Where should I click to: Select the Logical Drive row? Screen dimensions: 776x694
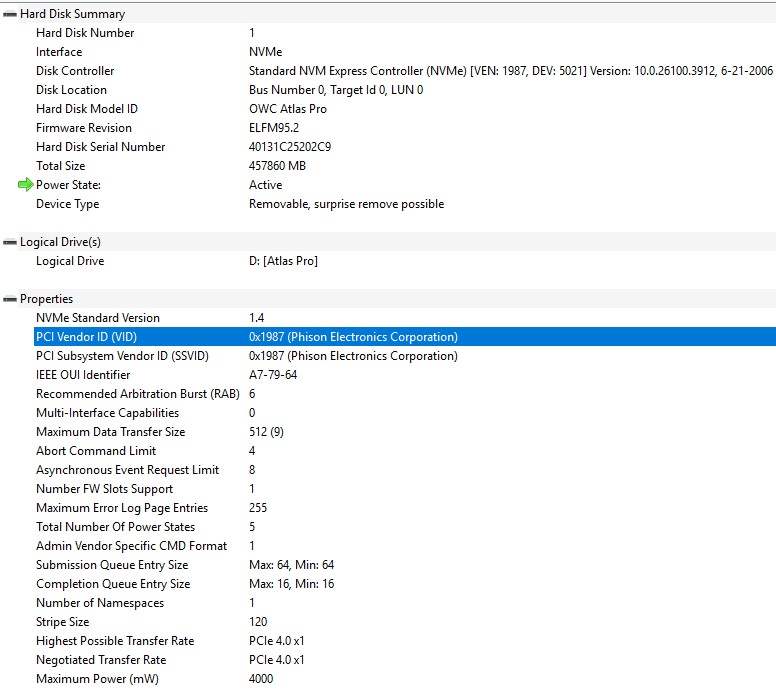pos(405,261)
